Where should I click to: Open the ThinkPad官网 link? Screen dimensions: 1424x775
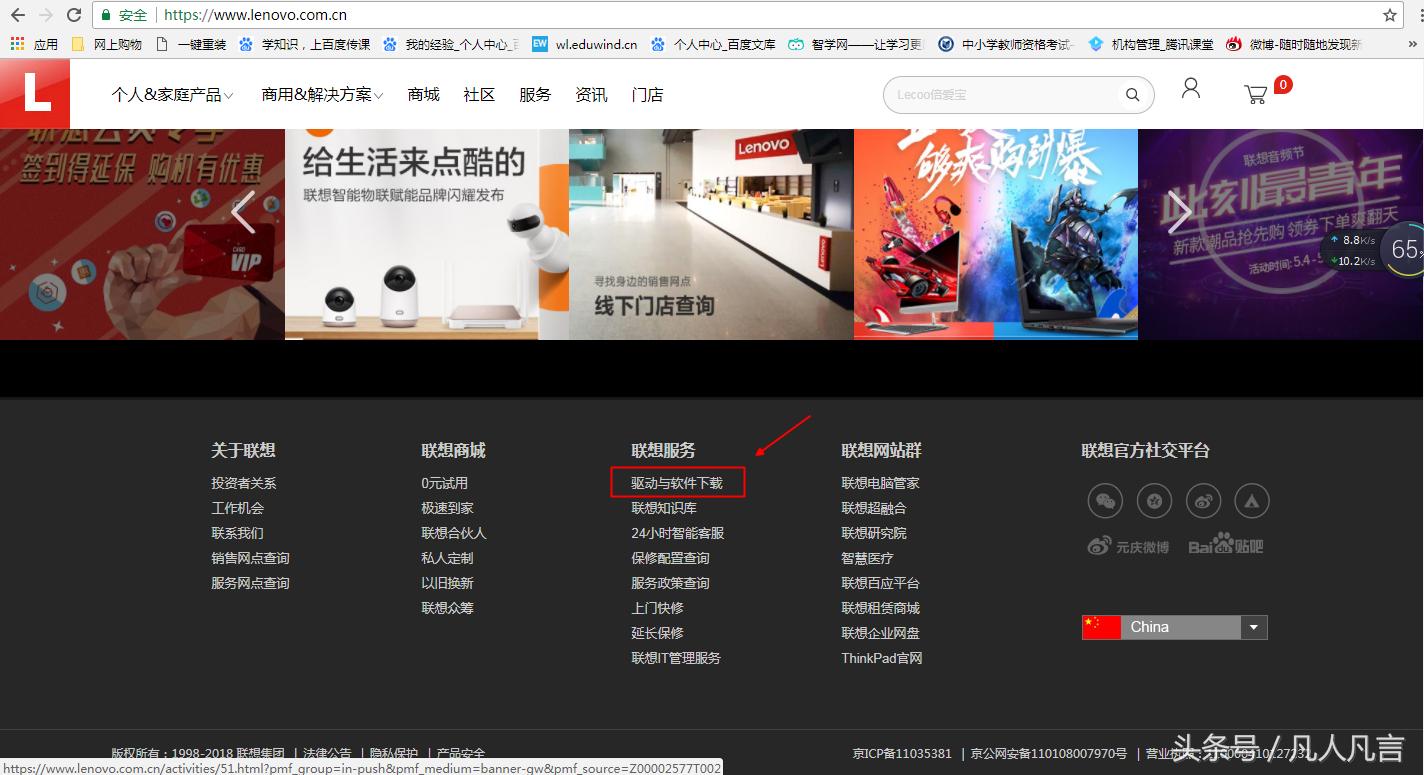tap(881, 658)
